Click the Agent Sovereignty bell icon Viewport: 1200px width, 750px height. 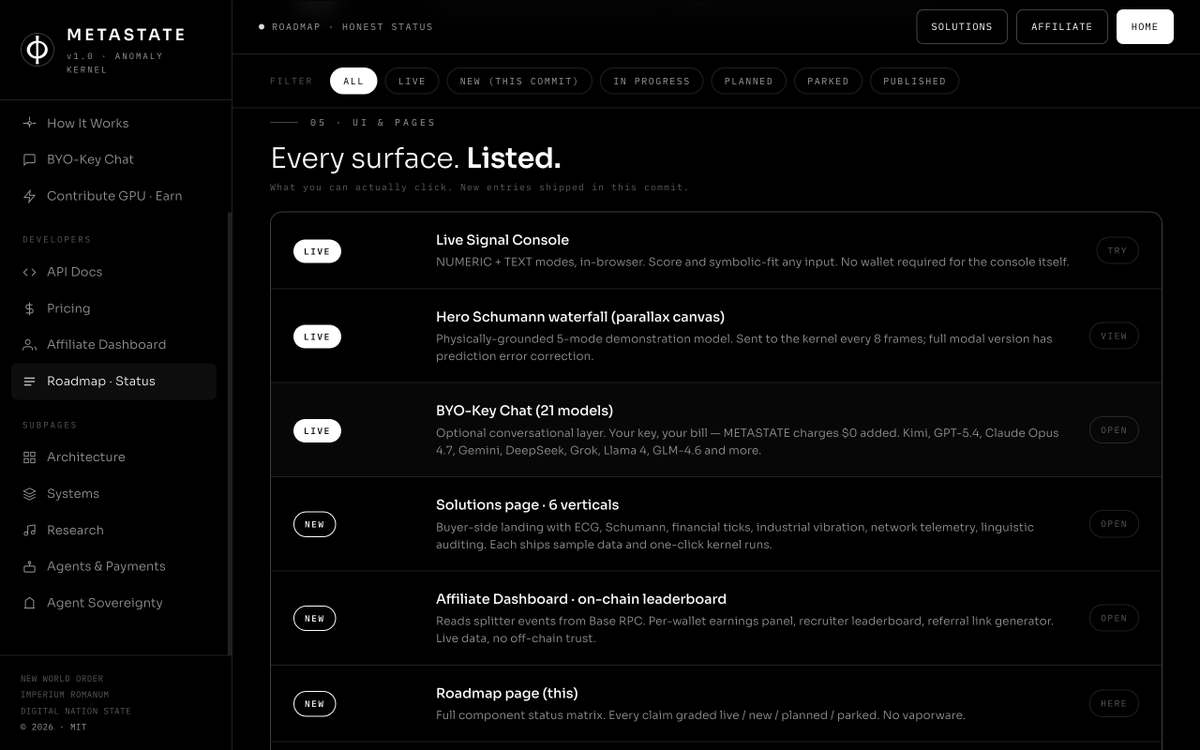click(29, 603)
